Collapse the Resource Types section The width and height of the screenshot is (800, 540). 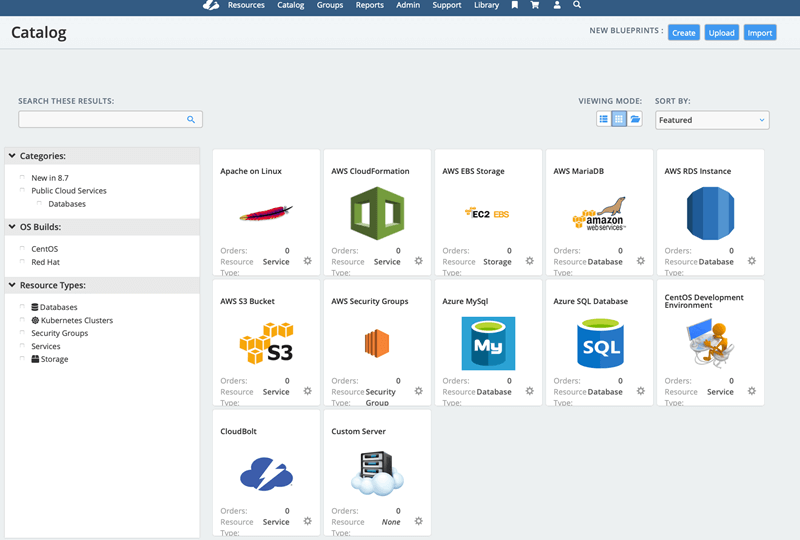[12, 285]
